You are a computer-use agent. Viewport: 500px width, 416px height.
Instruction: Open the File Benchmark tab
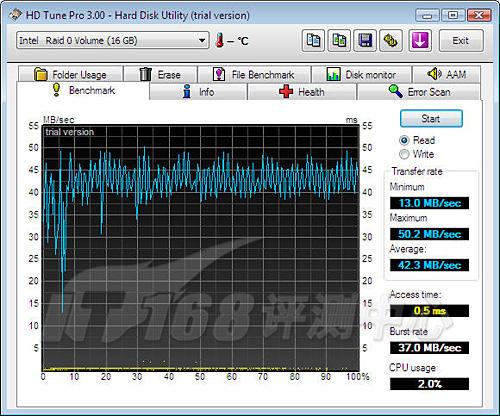[254, 74]
